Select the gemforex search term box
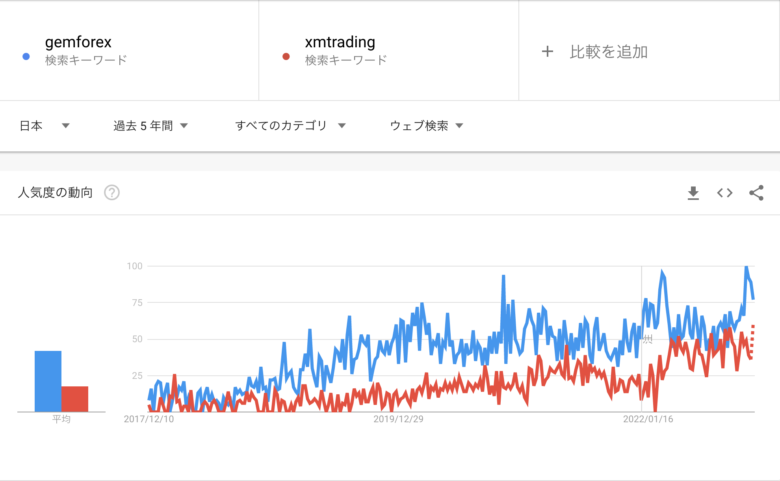 click(x=129, y=51)
